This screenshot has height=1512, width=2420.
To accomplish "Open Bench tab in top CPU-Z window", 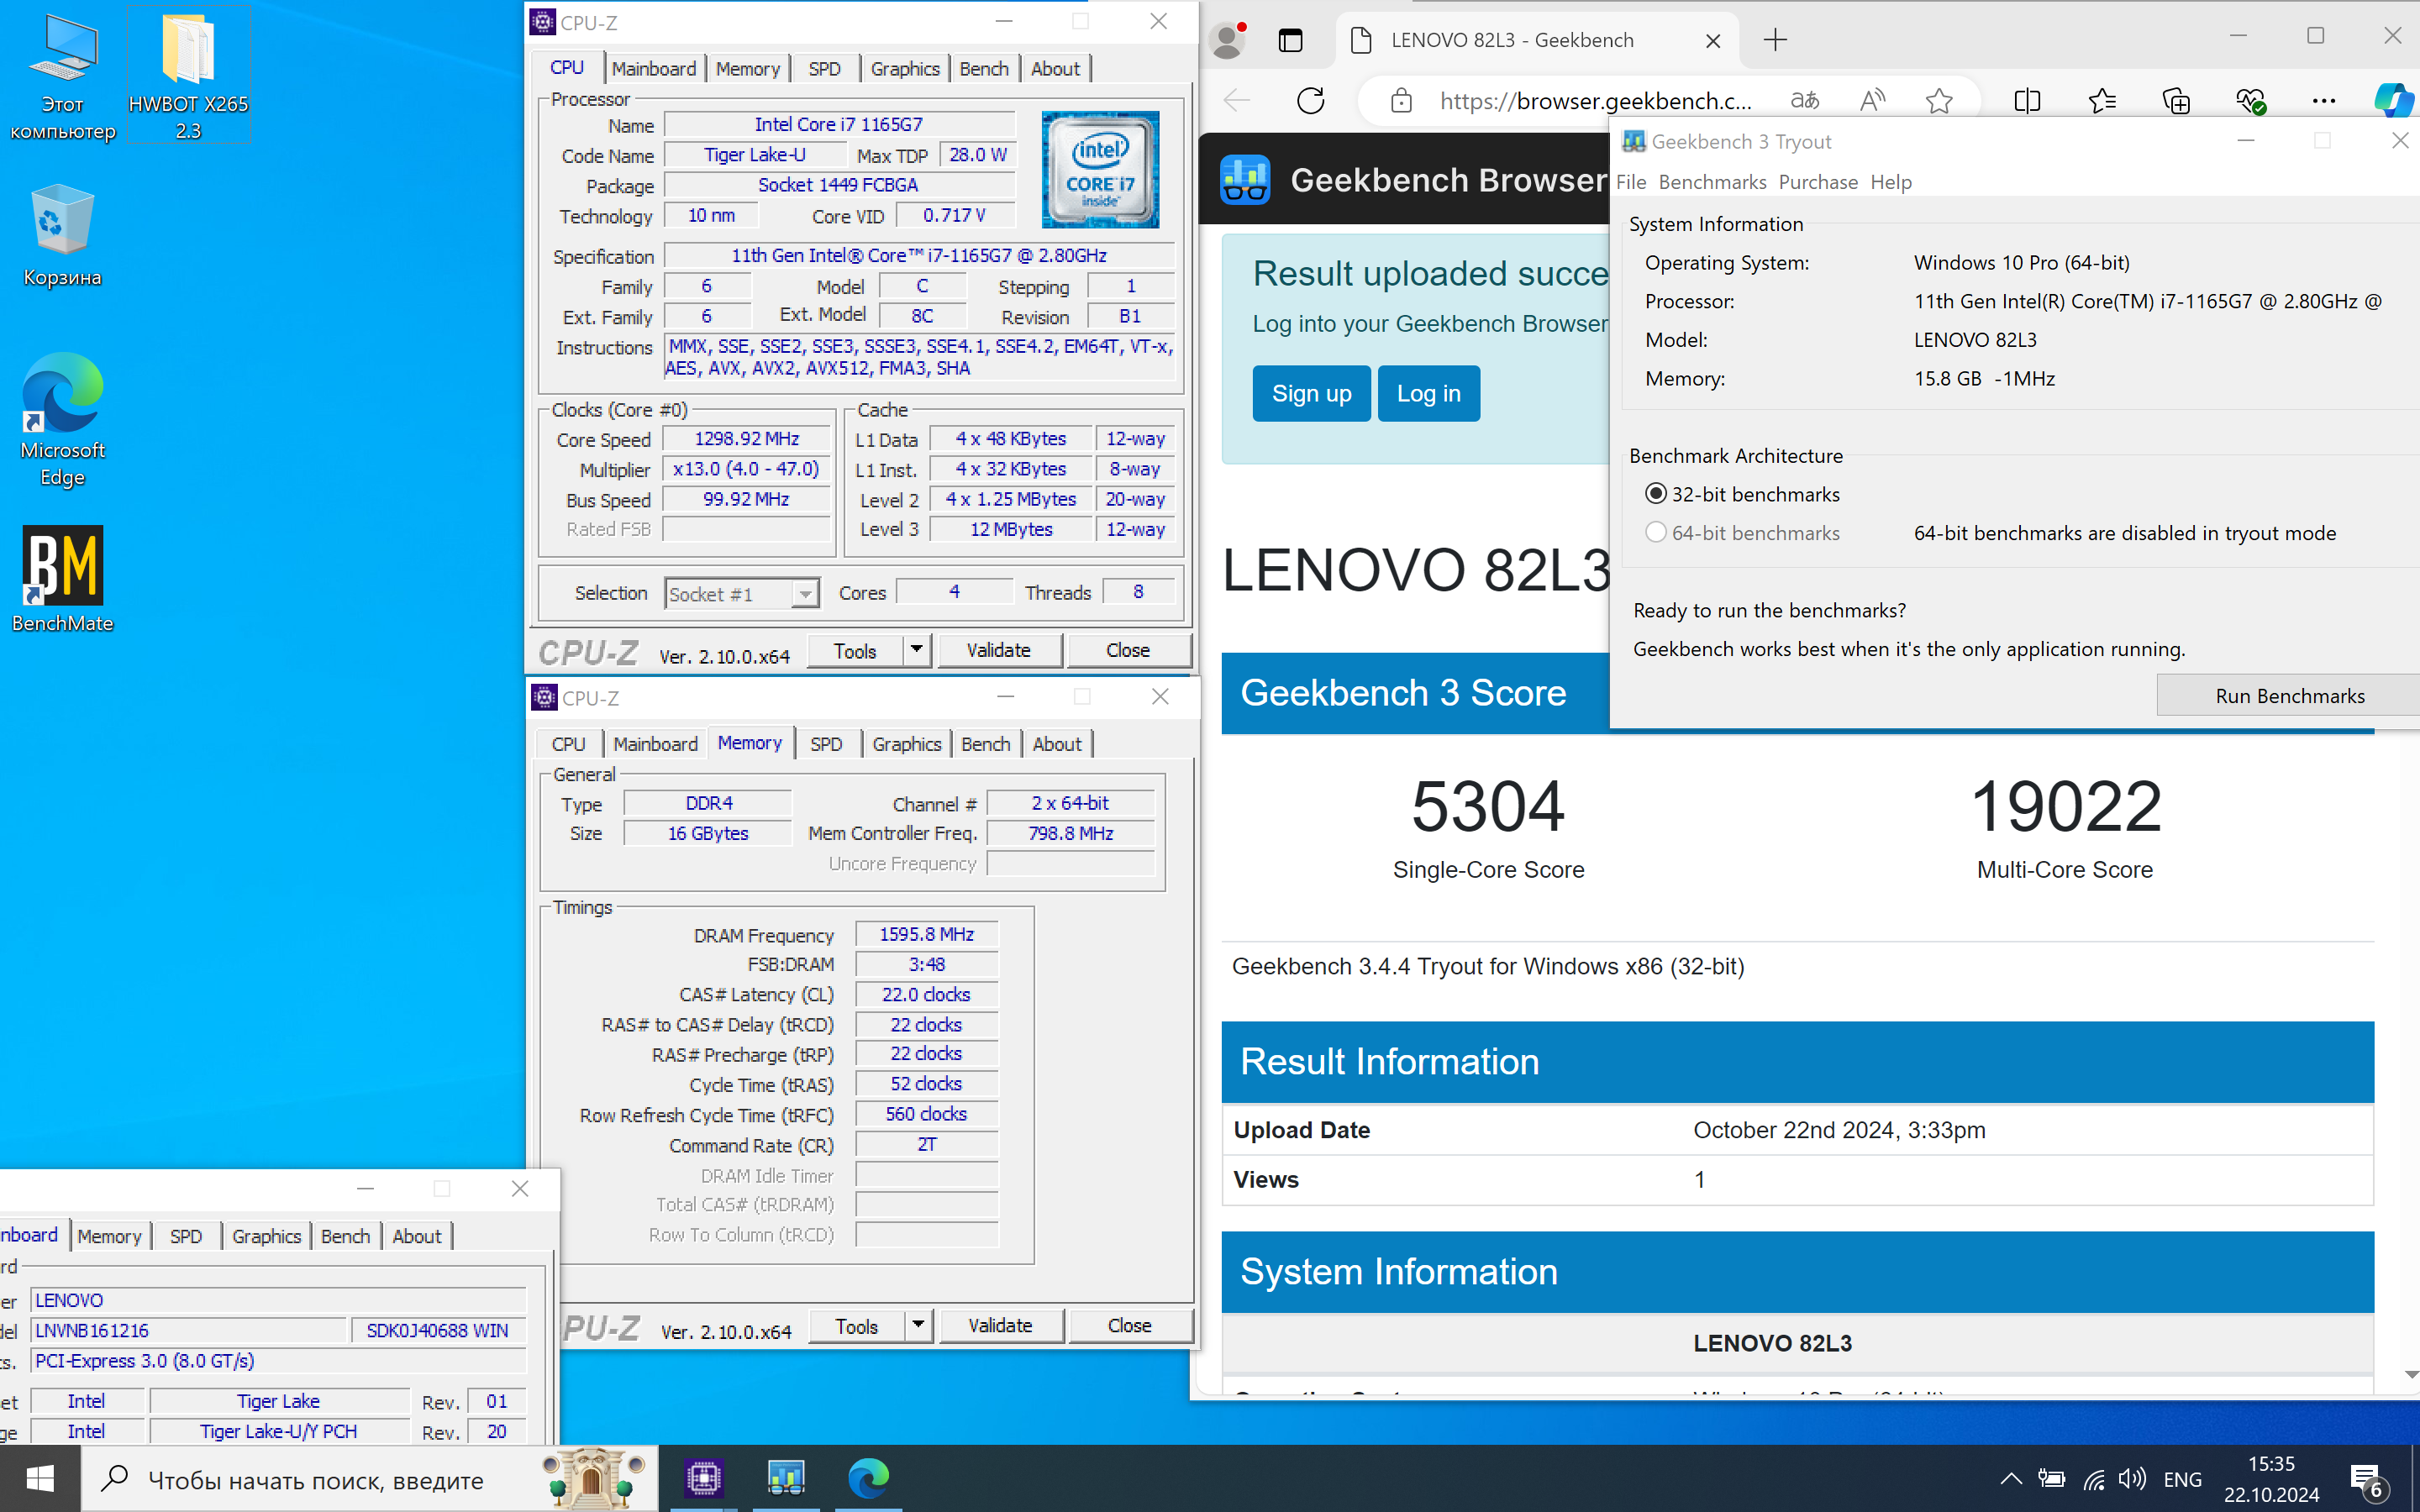I will tap(984, 68).
